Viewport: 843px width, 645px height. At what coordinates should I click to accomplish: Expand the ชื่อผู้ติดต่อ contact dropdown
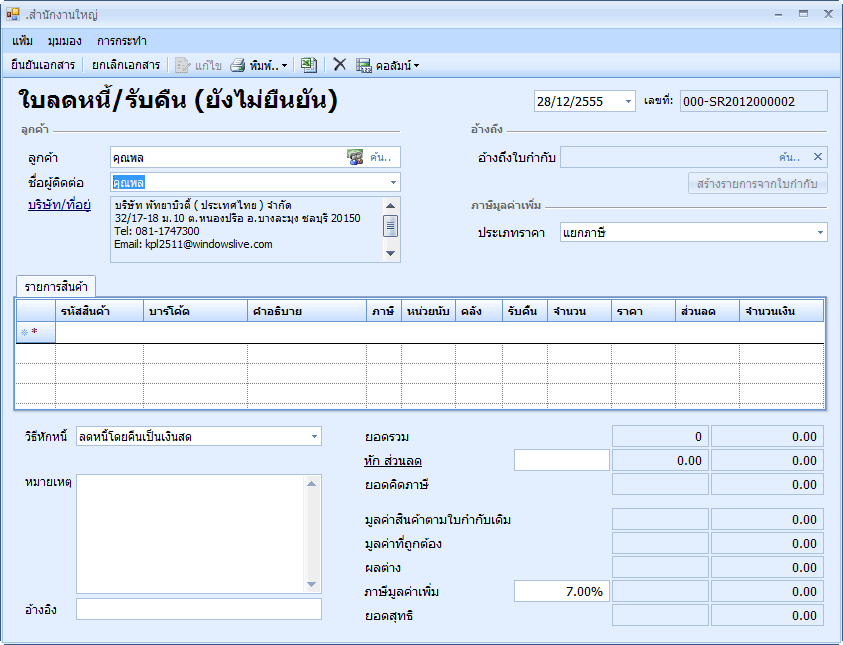click(x=393, y=182)
